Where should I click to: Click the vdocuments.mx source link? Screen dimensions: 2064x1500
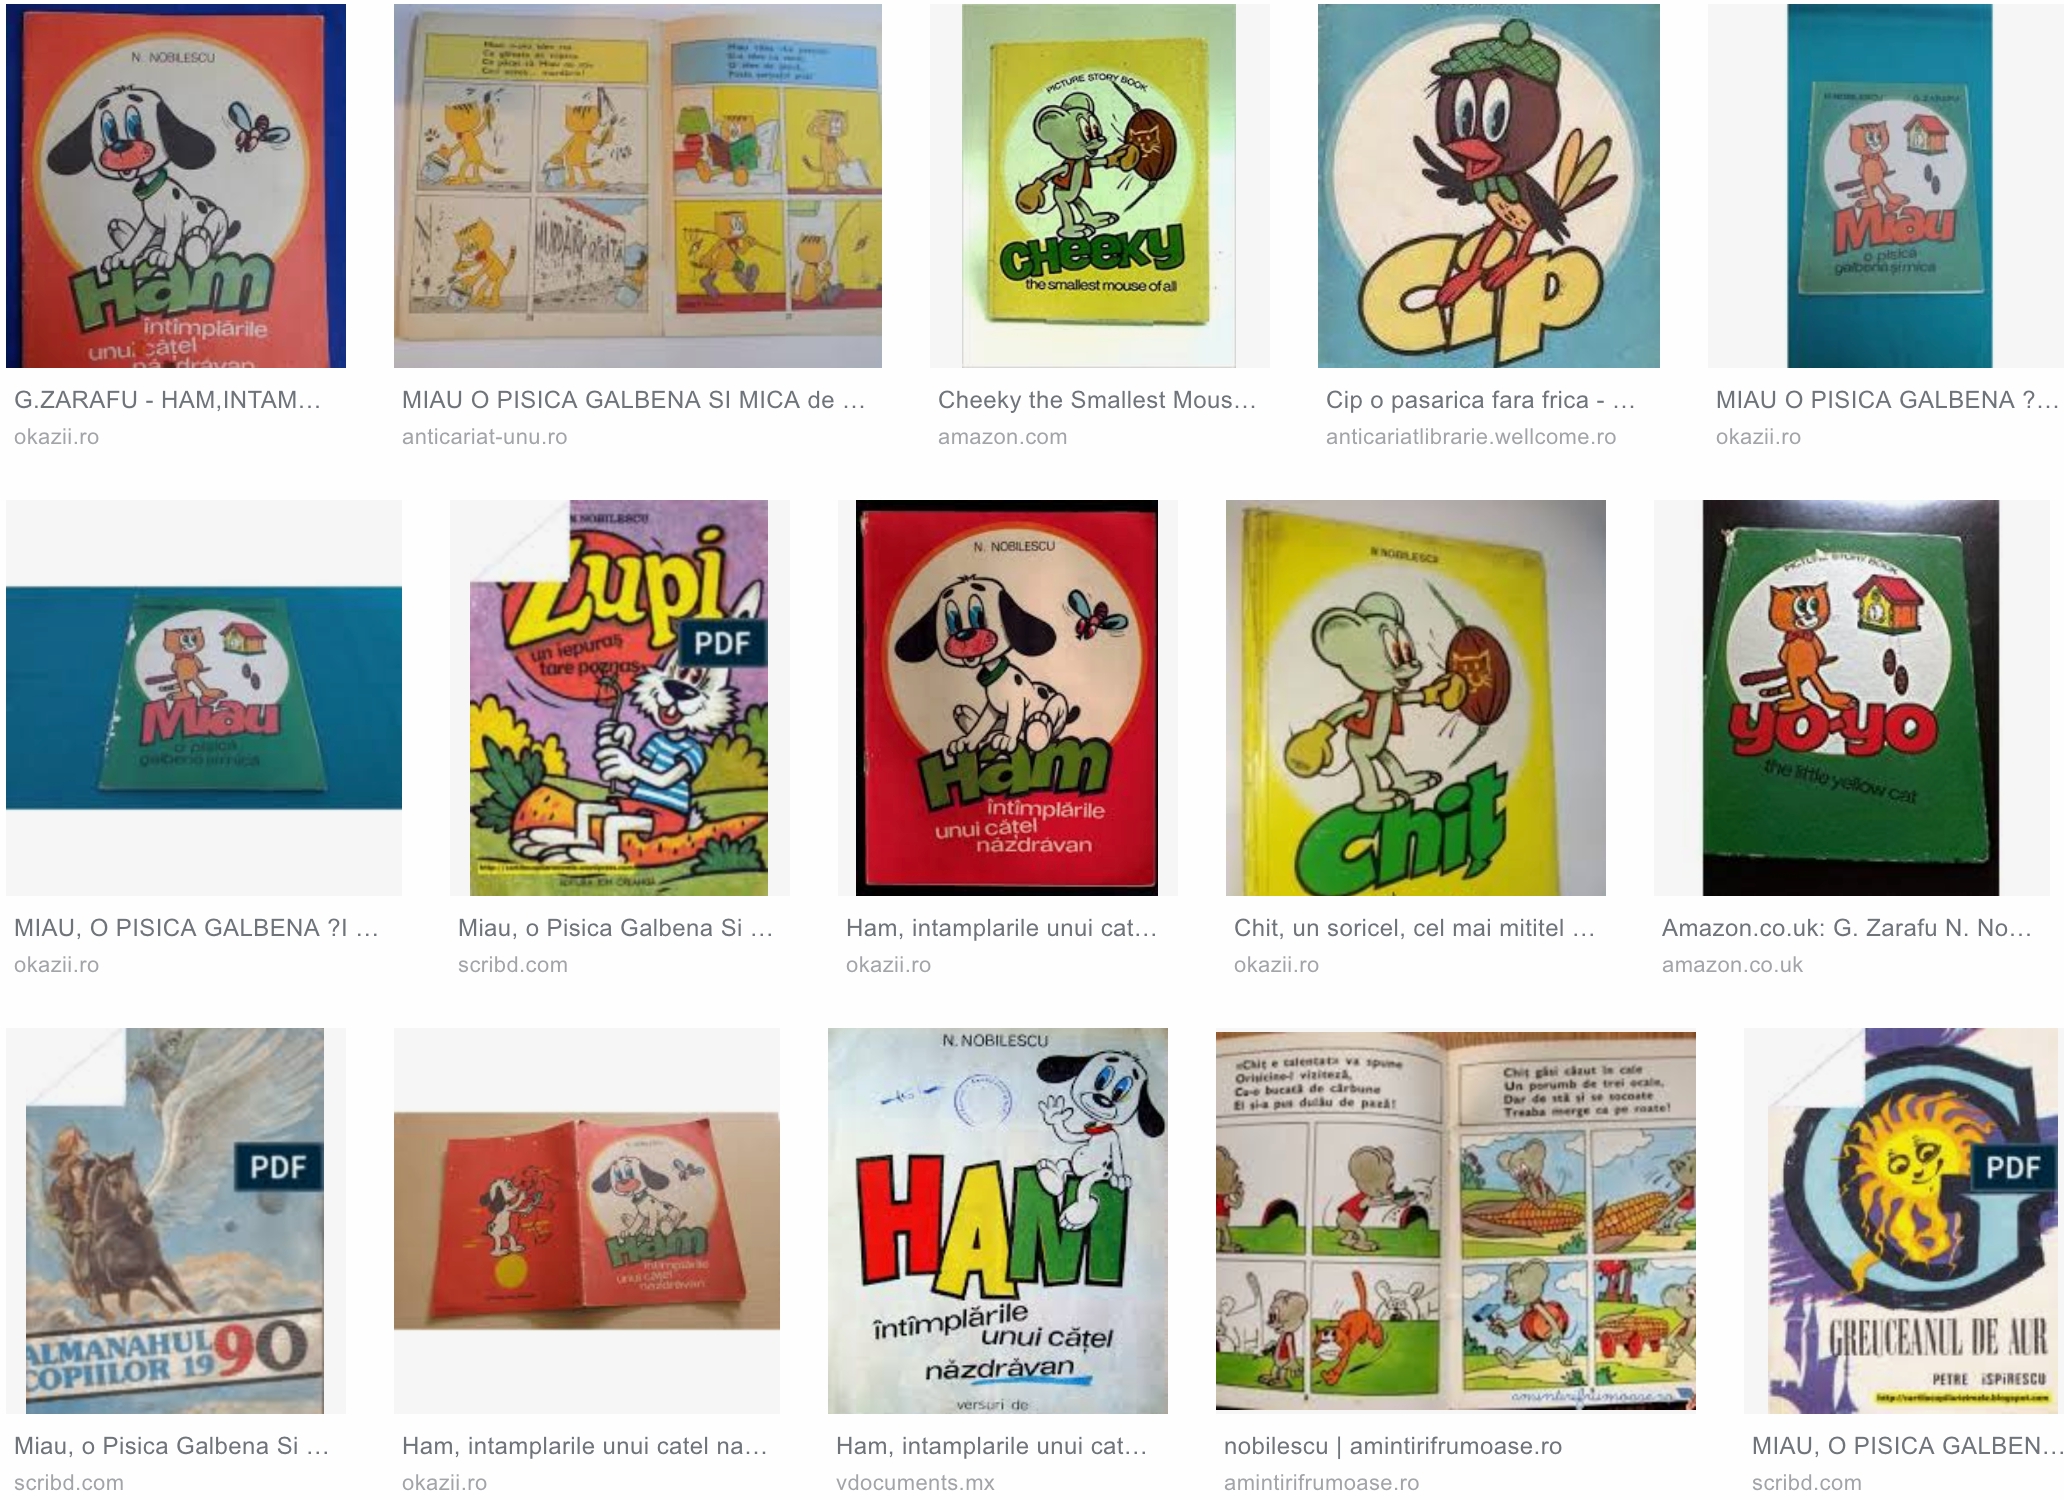(915, 1482)
